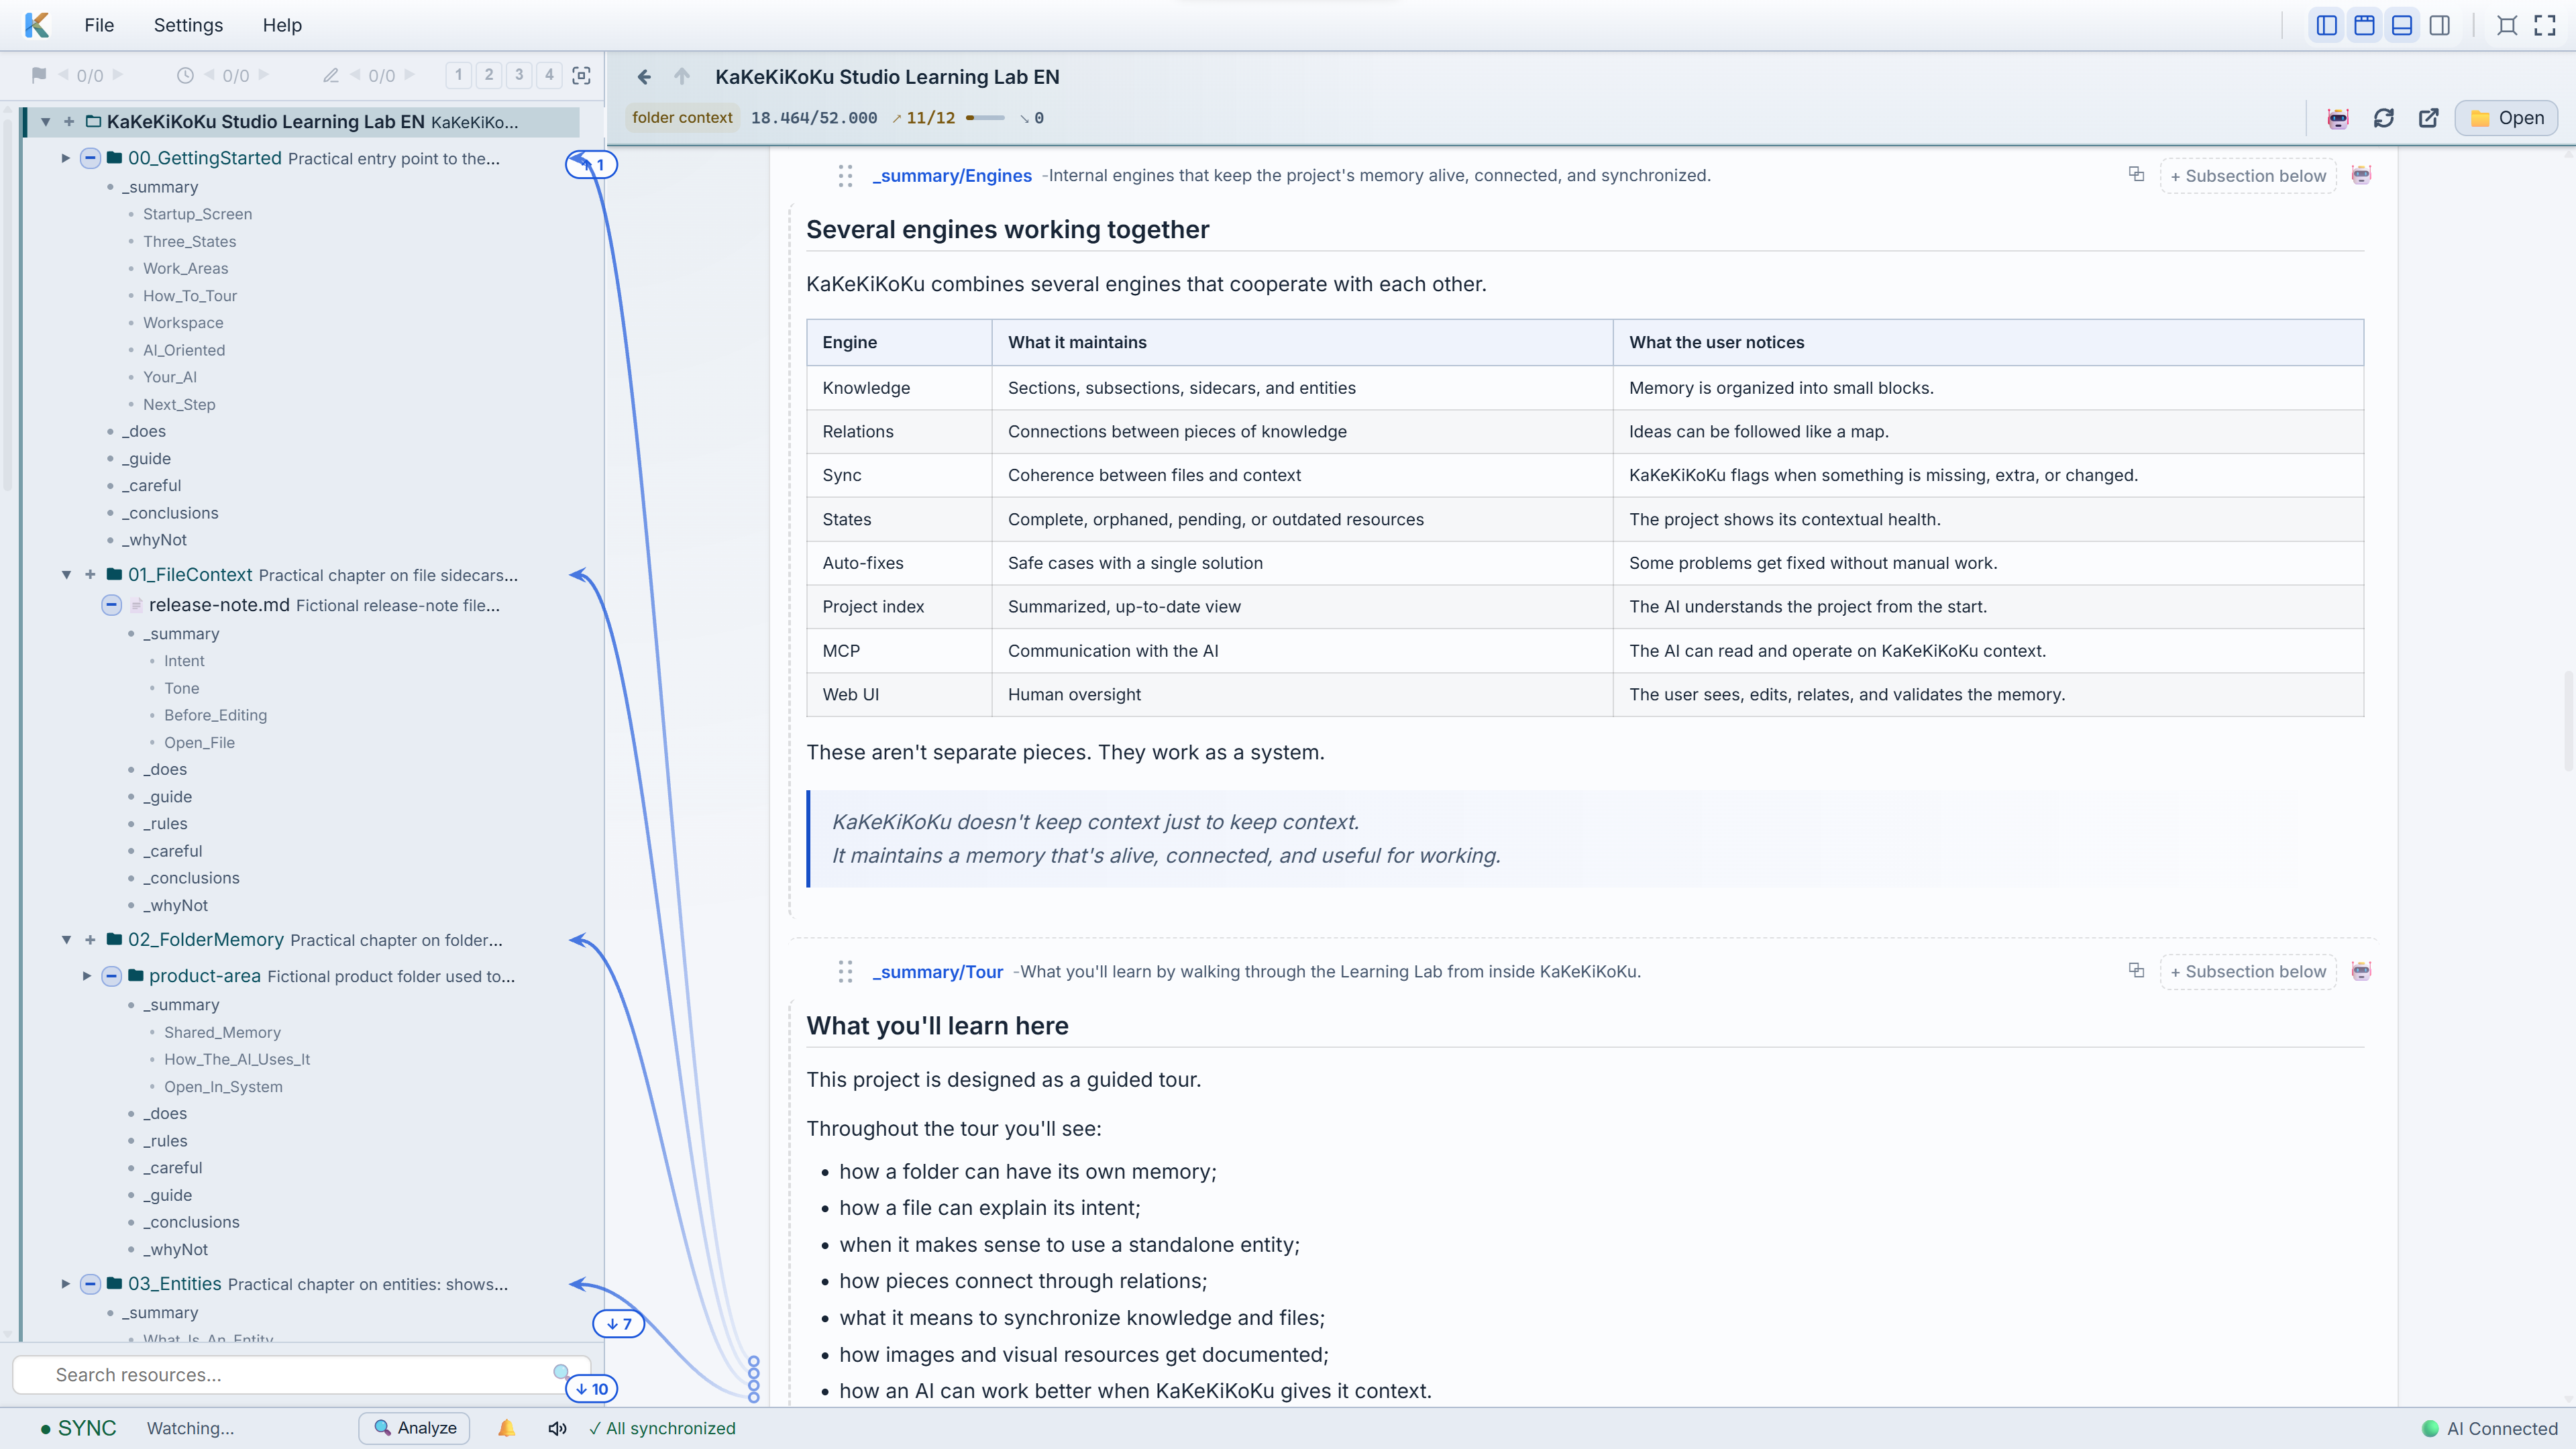The height and width of the screenshot is (1449, 2576).
Task: Click the clock history icon
Action: [185, 75]
